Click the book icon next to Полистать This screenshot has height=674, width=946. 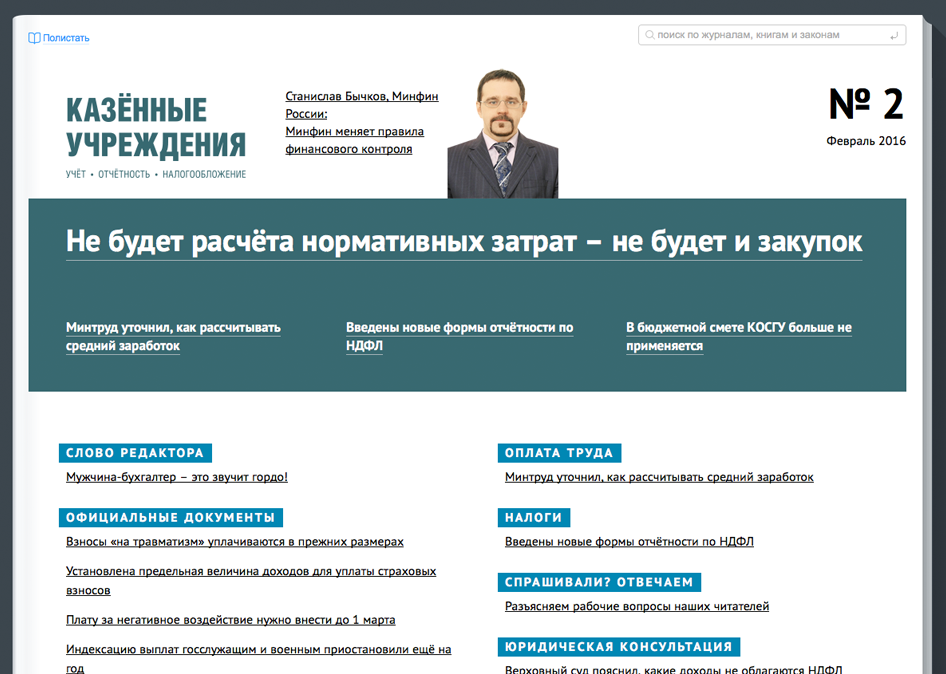tap(34, 38)
